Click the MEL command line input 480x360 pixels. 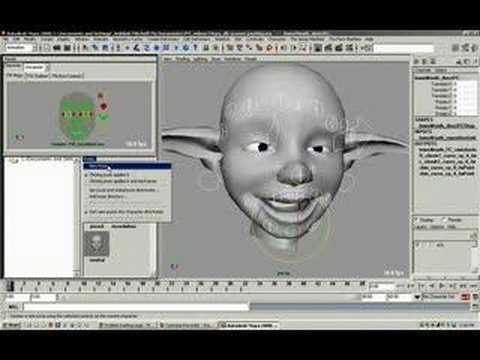point(136,307)
